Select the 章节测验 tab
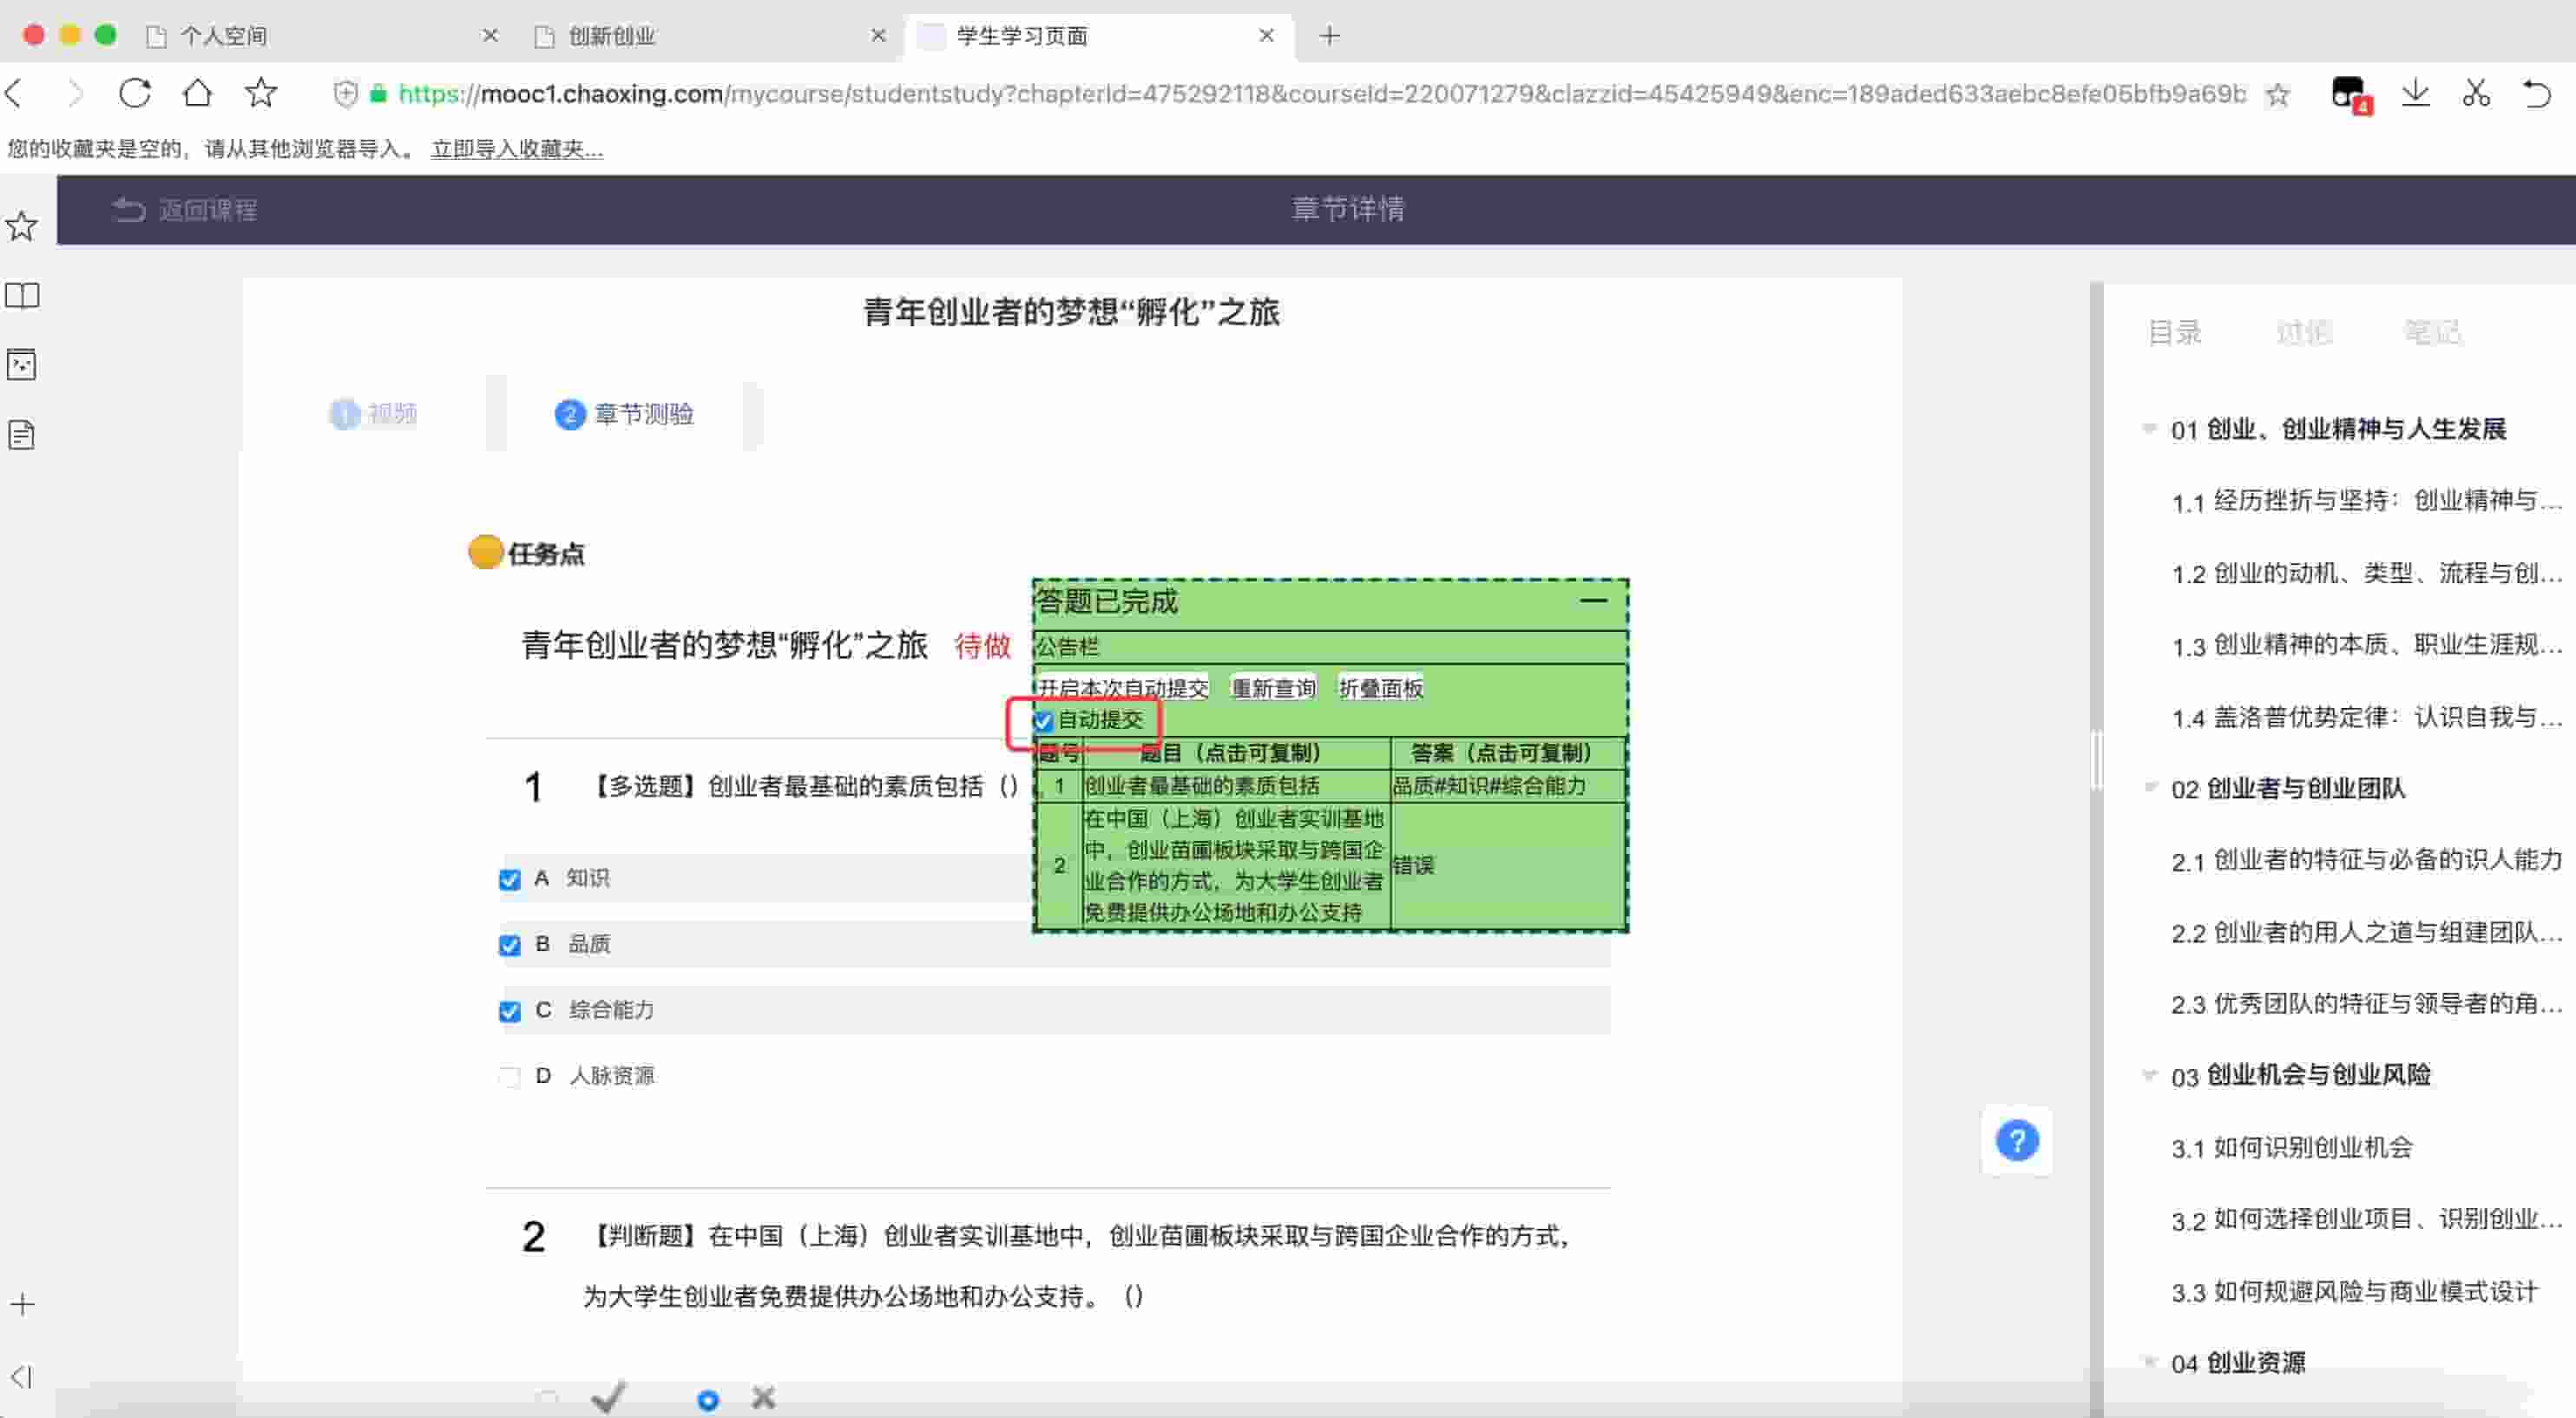The height and width of the screenshot is (1418, 2576). click(625, 414)
